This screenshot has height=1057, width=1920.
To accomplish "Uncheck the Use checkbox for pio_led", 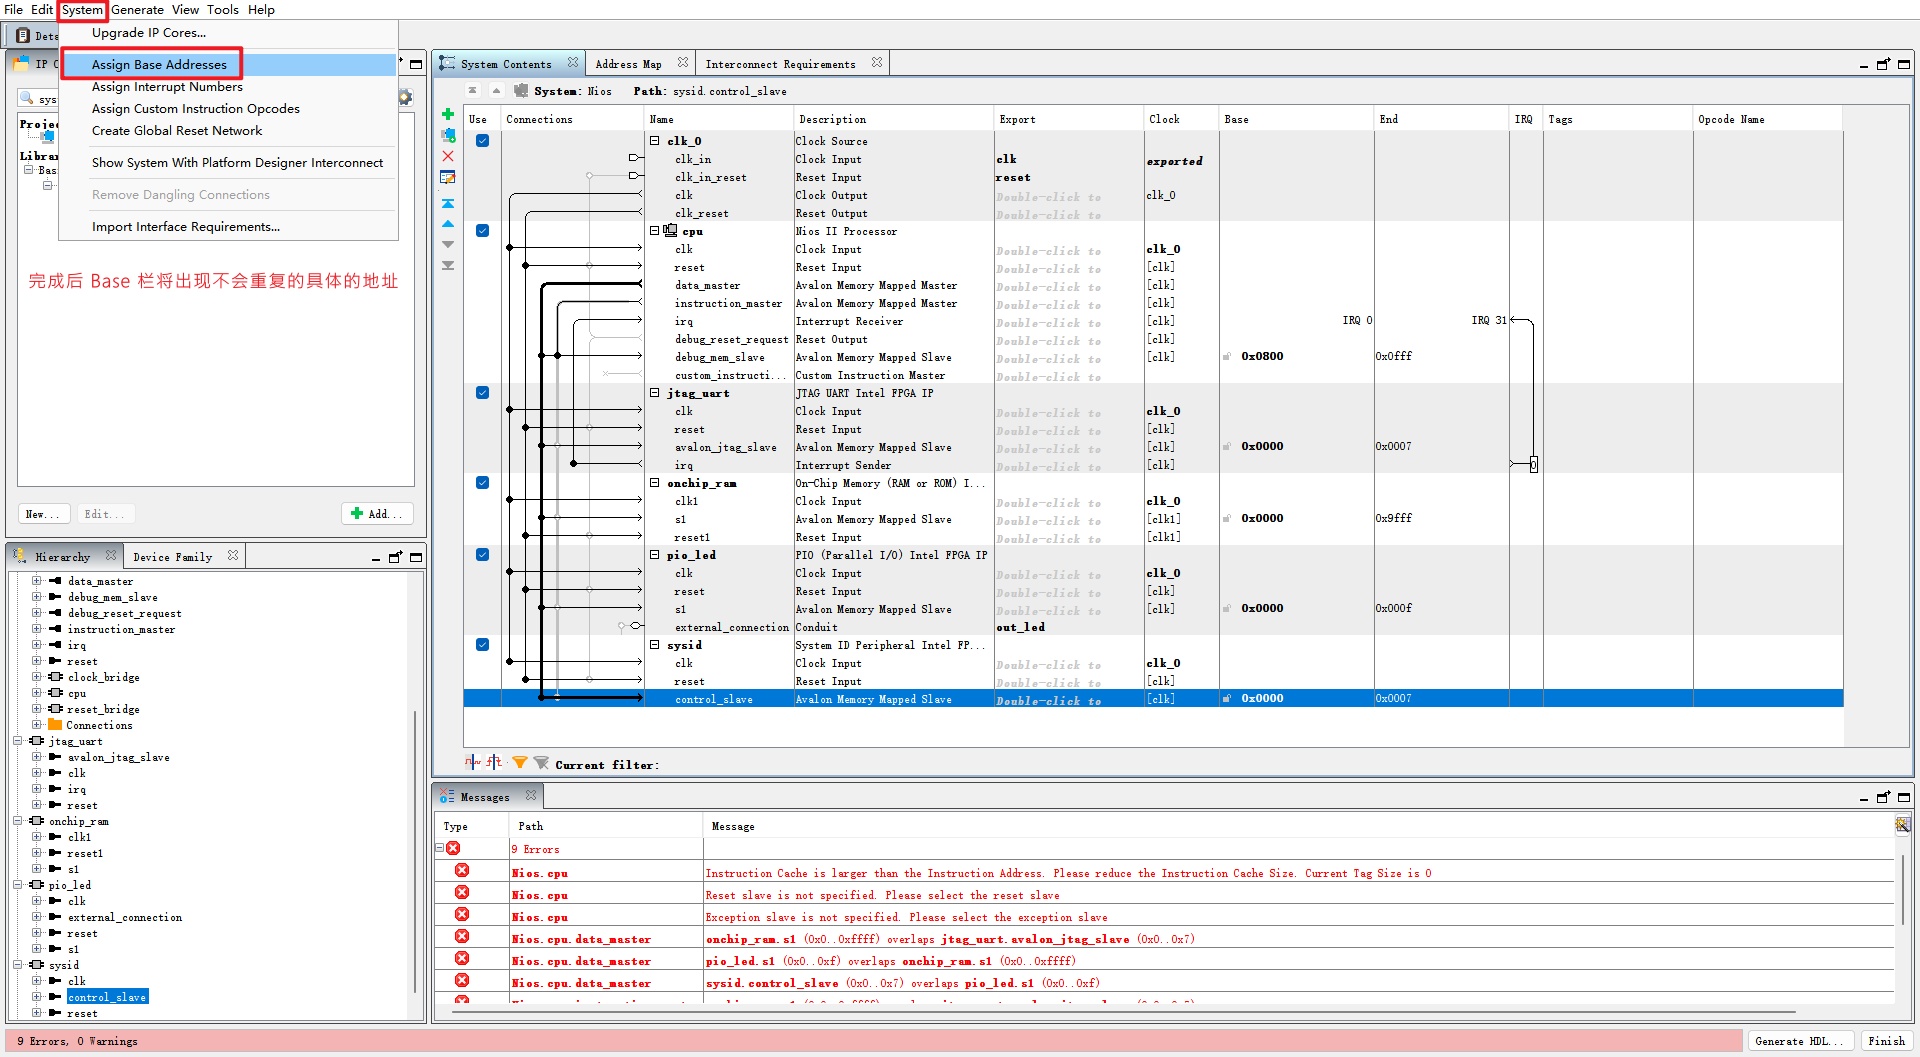I will pyautogui.click(x=482, y=555).
